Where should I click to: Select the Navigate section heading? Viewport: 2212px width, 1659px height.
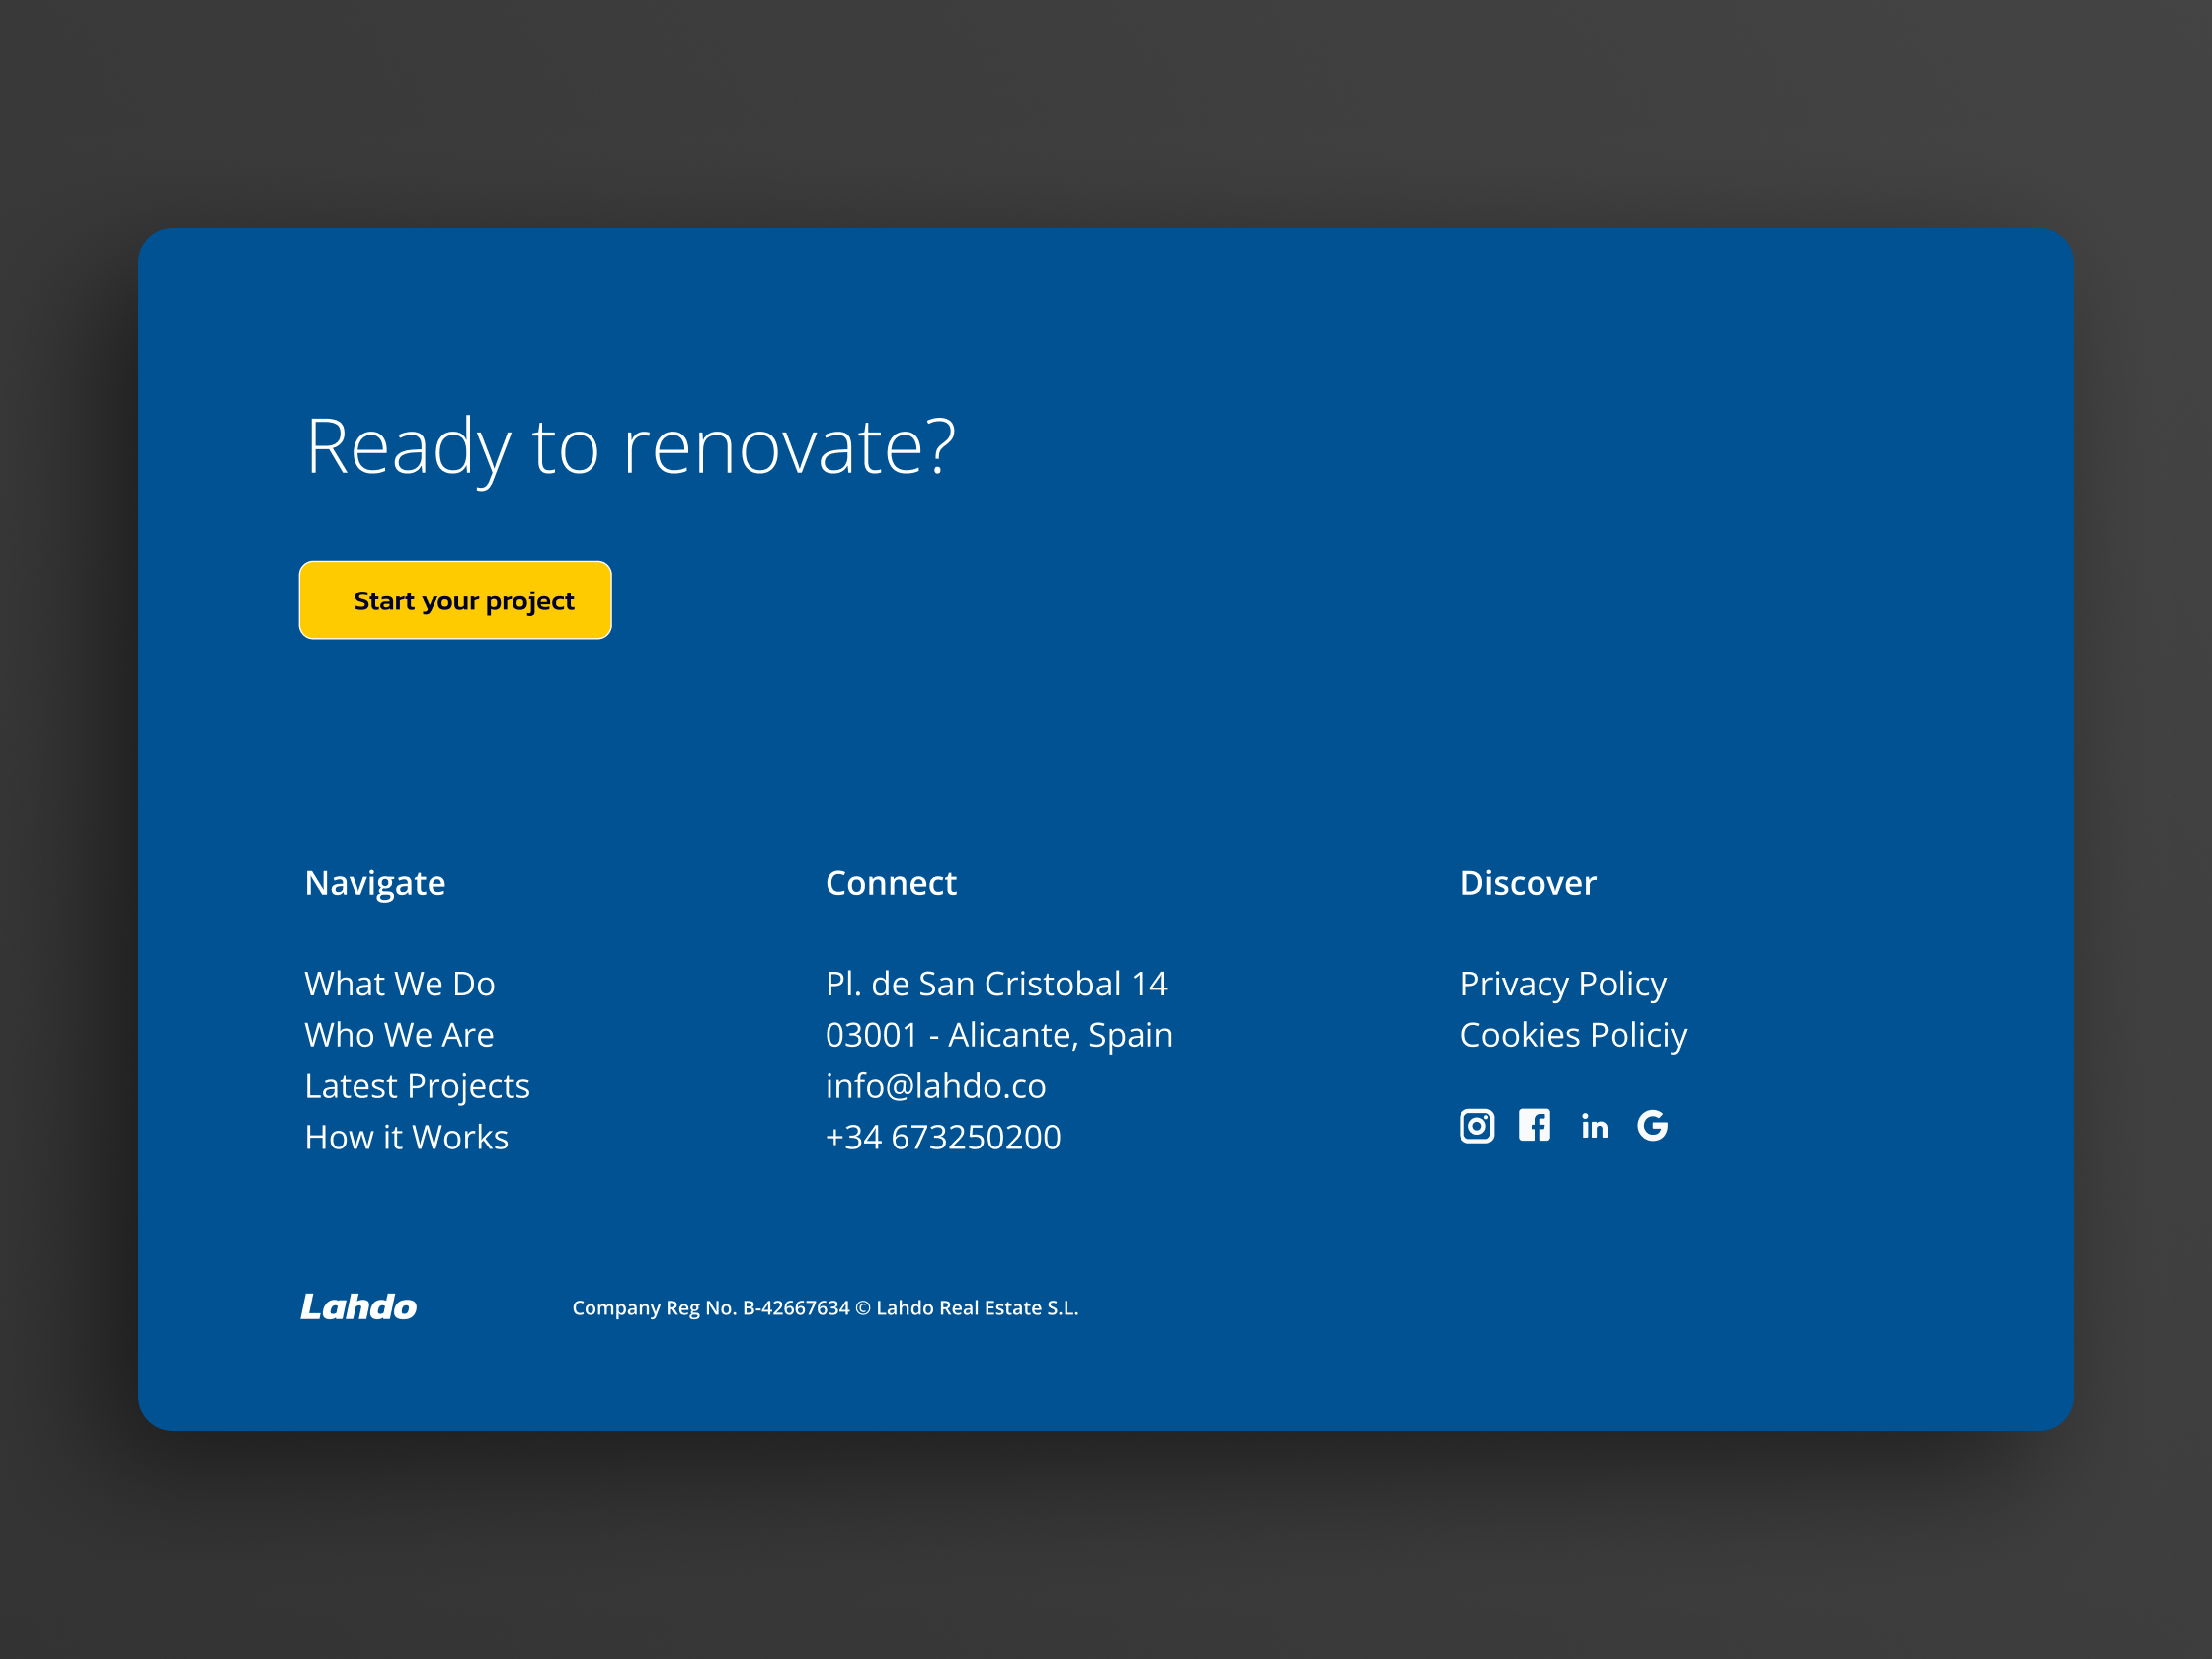pos(374,882)
